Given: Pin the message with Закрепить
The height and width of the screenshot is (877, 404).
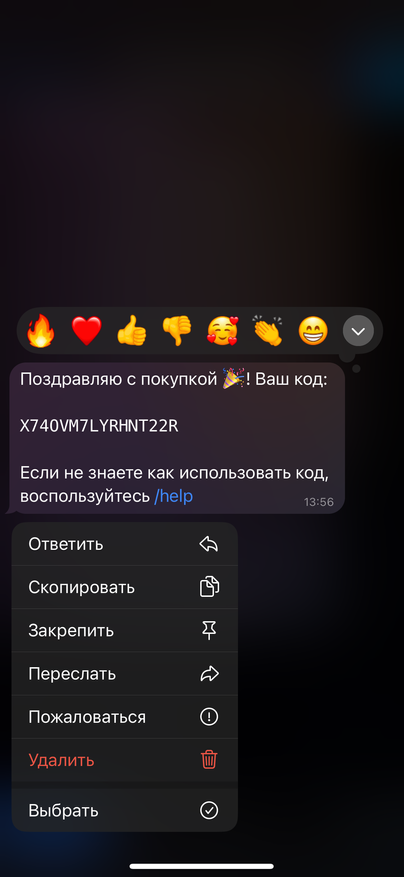Looking at the screenshot, I should 125,630.
